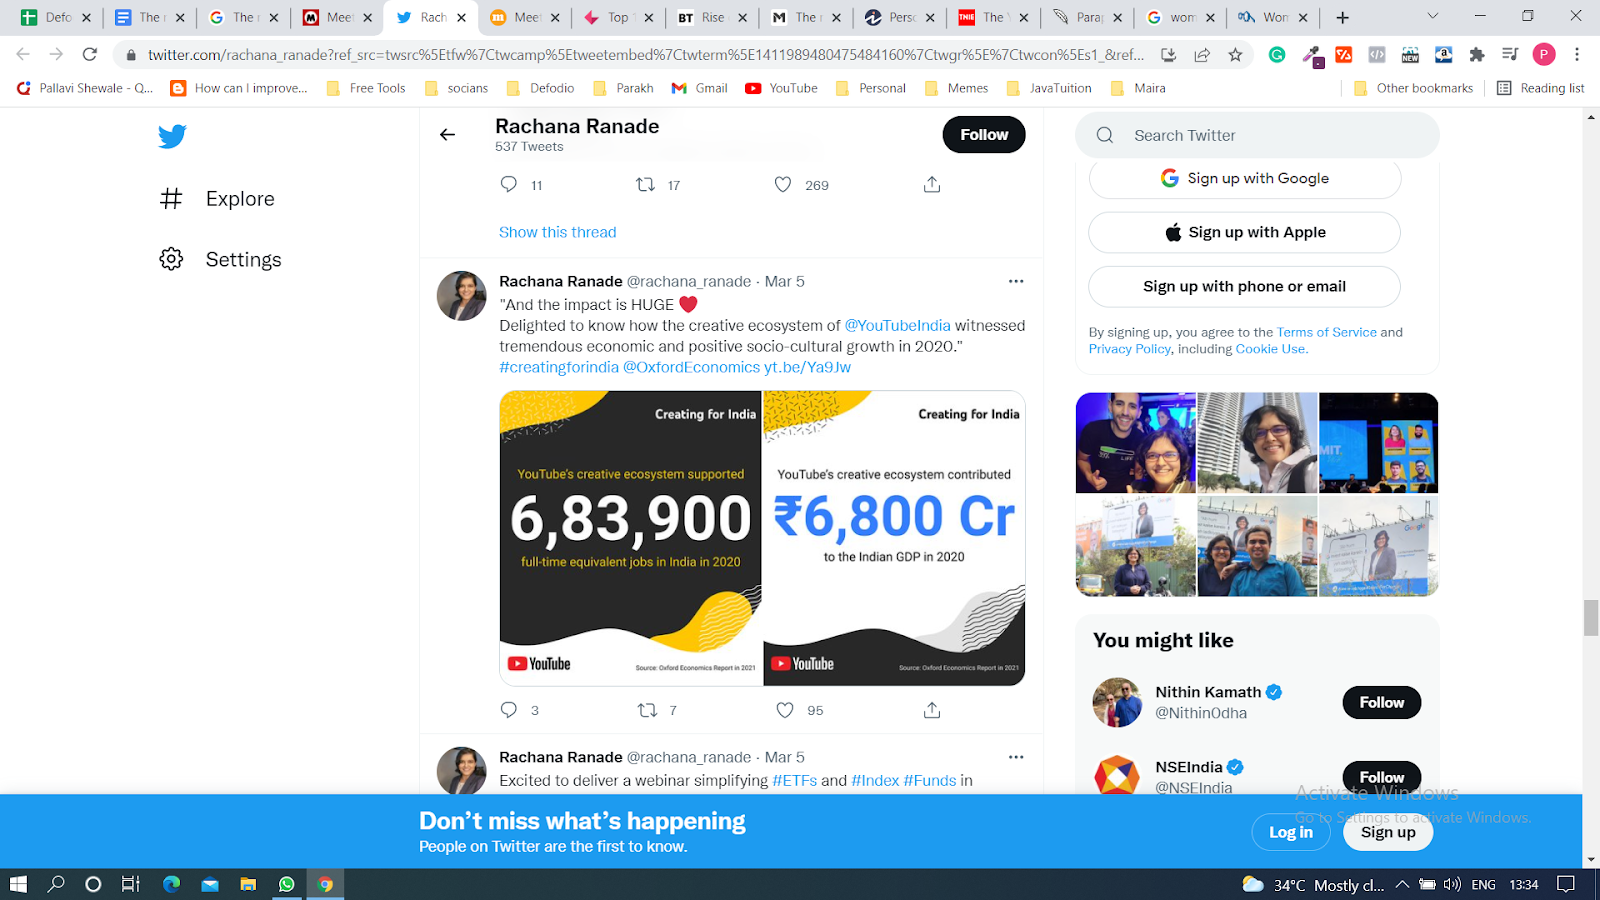Screen dimensions: 1600x900
Task: Switch to the Perso tab
Action: pos(900,17)
